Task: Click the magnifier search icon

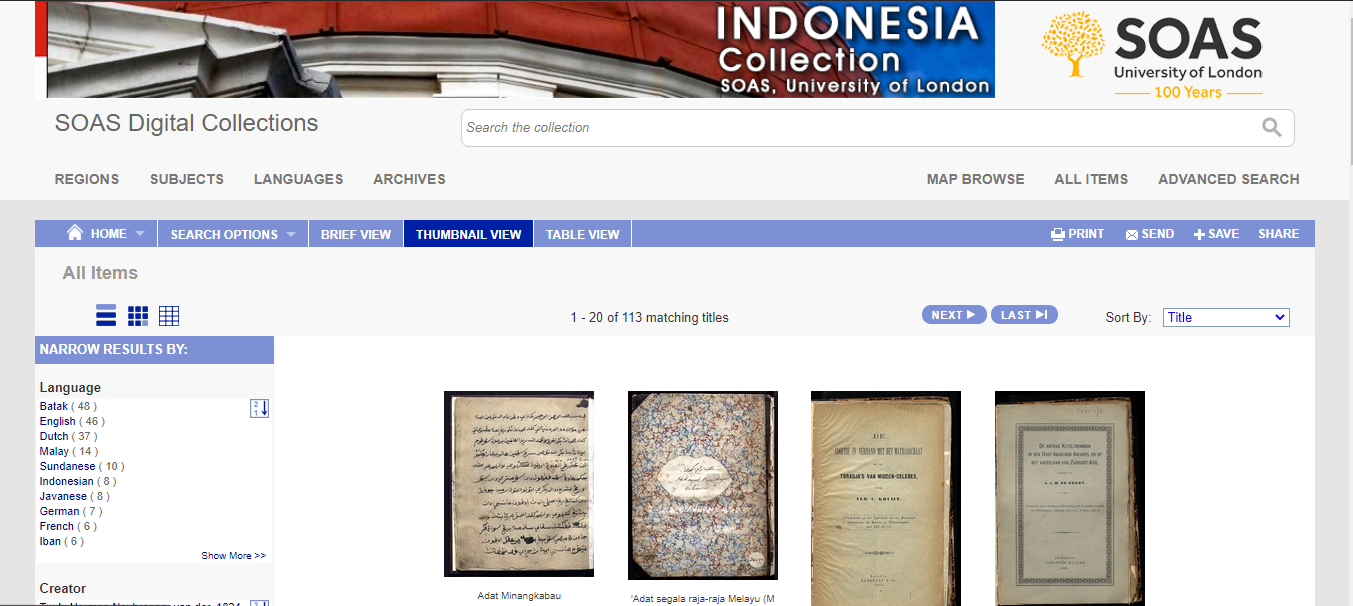Action: 1271,127
